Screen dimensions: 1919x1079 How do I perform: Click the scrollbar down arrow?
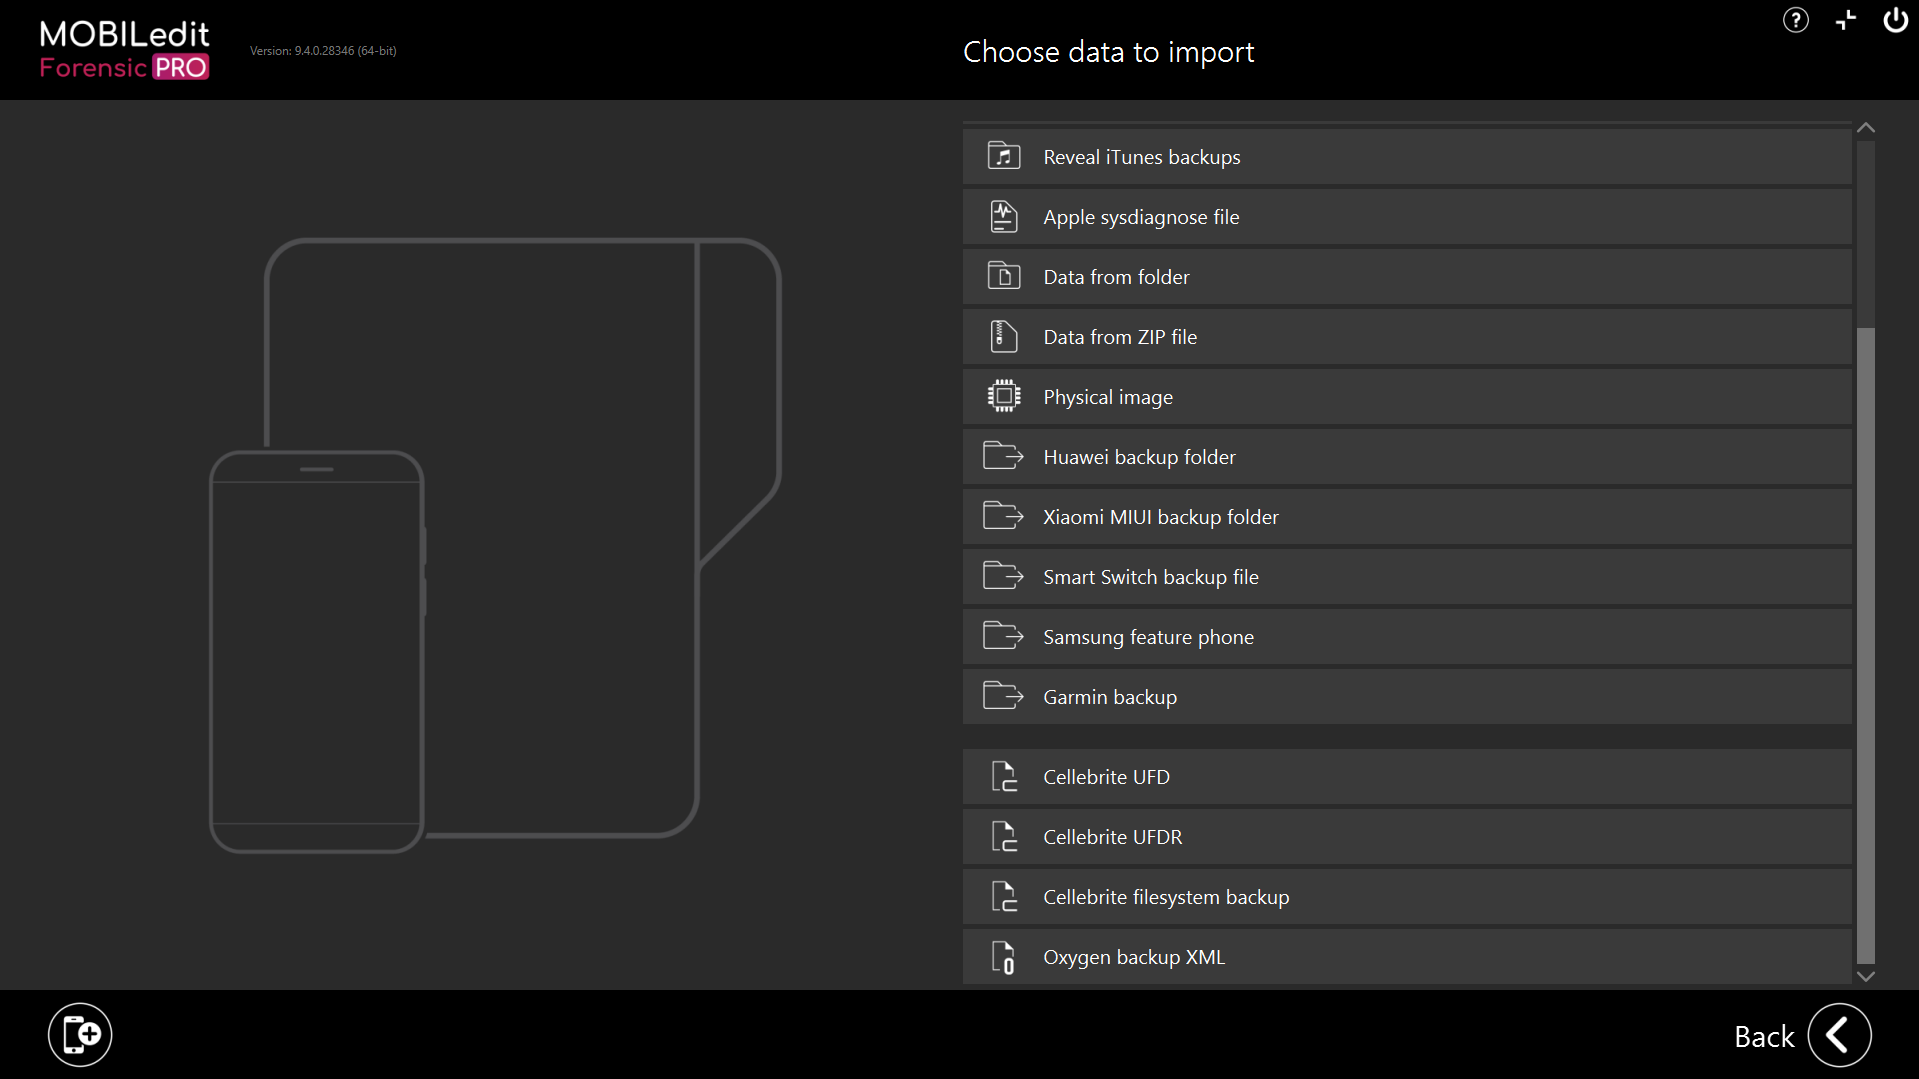coord(1865,976)
